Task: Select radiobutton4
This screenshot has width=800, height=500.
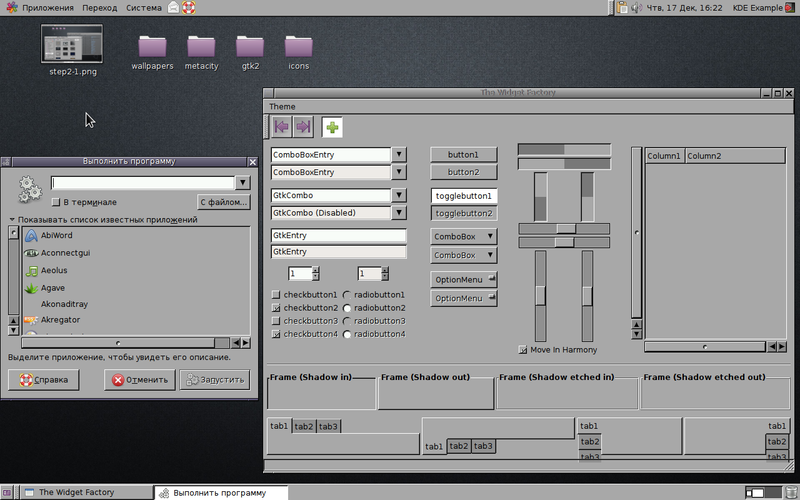Action: click(347, 334)
